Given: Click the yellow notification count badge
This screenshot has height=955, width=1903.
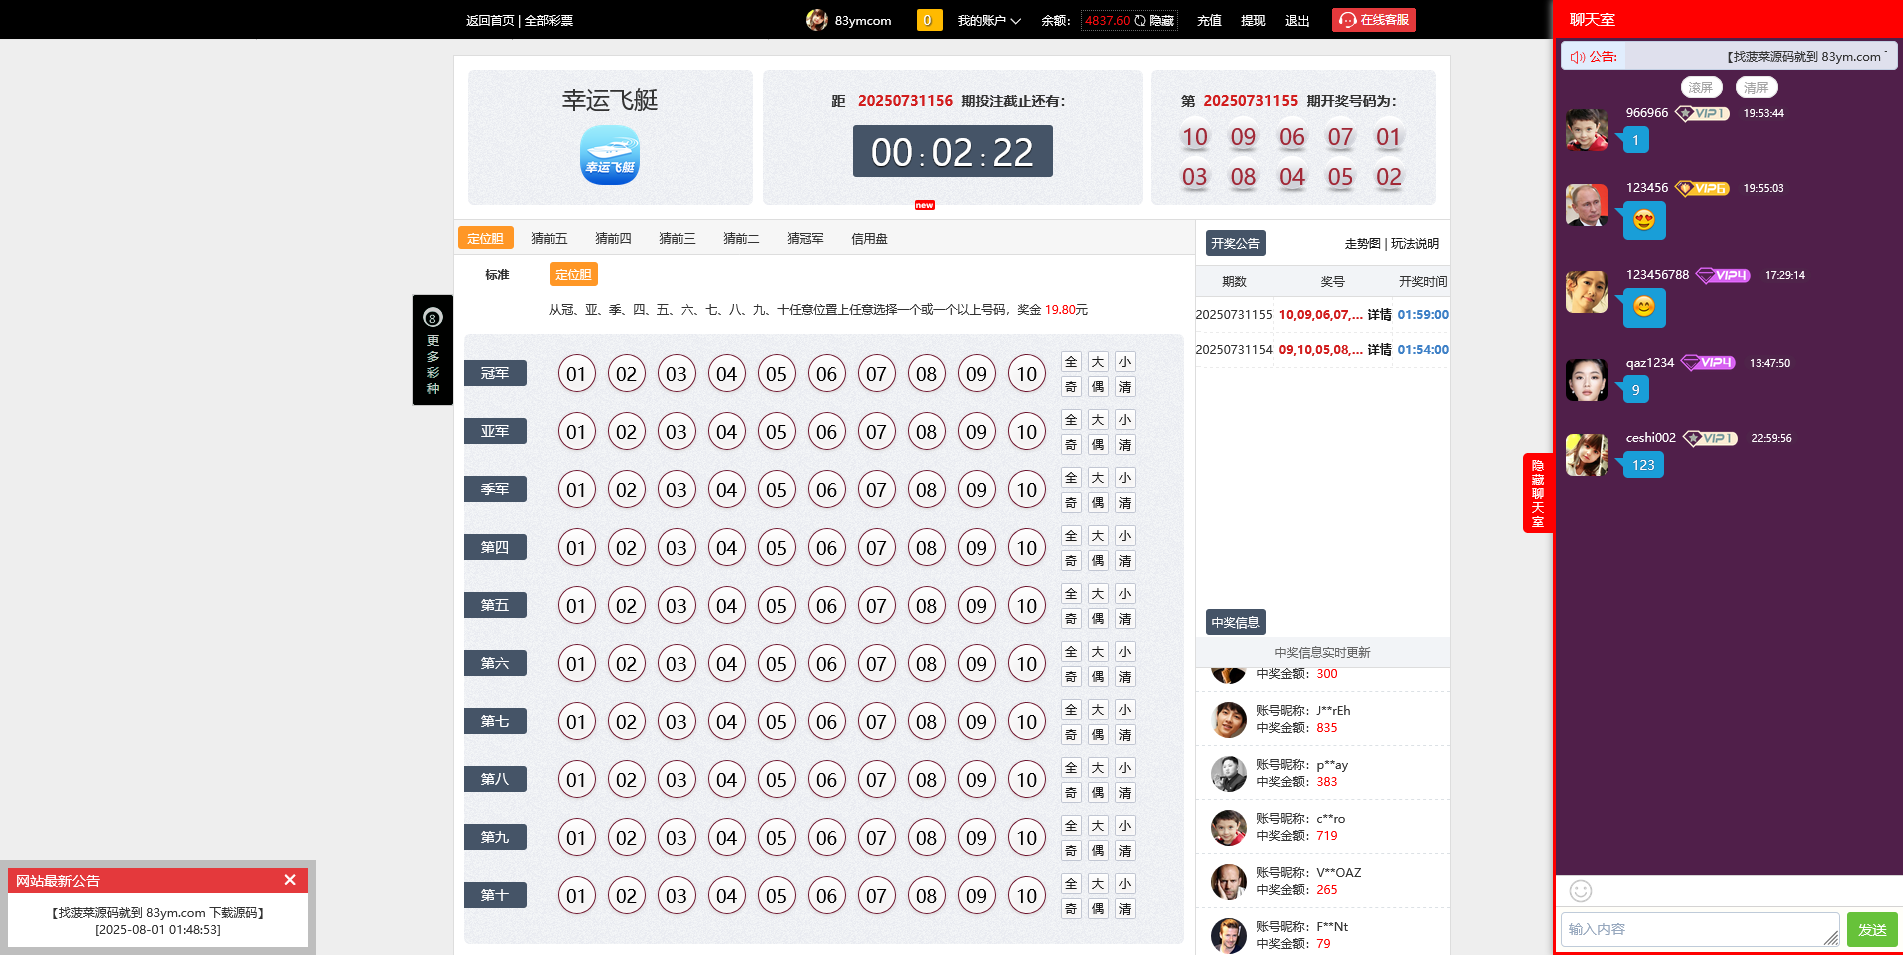Looking at the screenshot, I should [929, 20].
